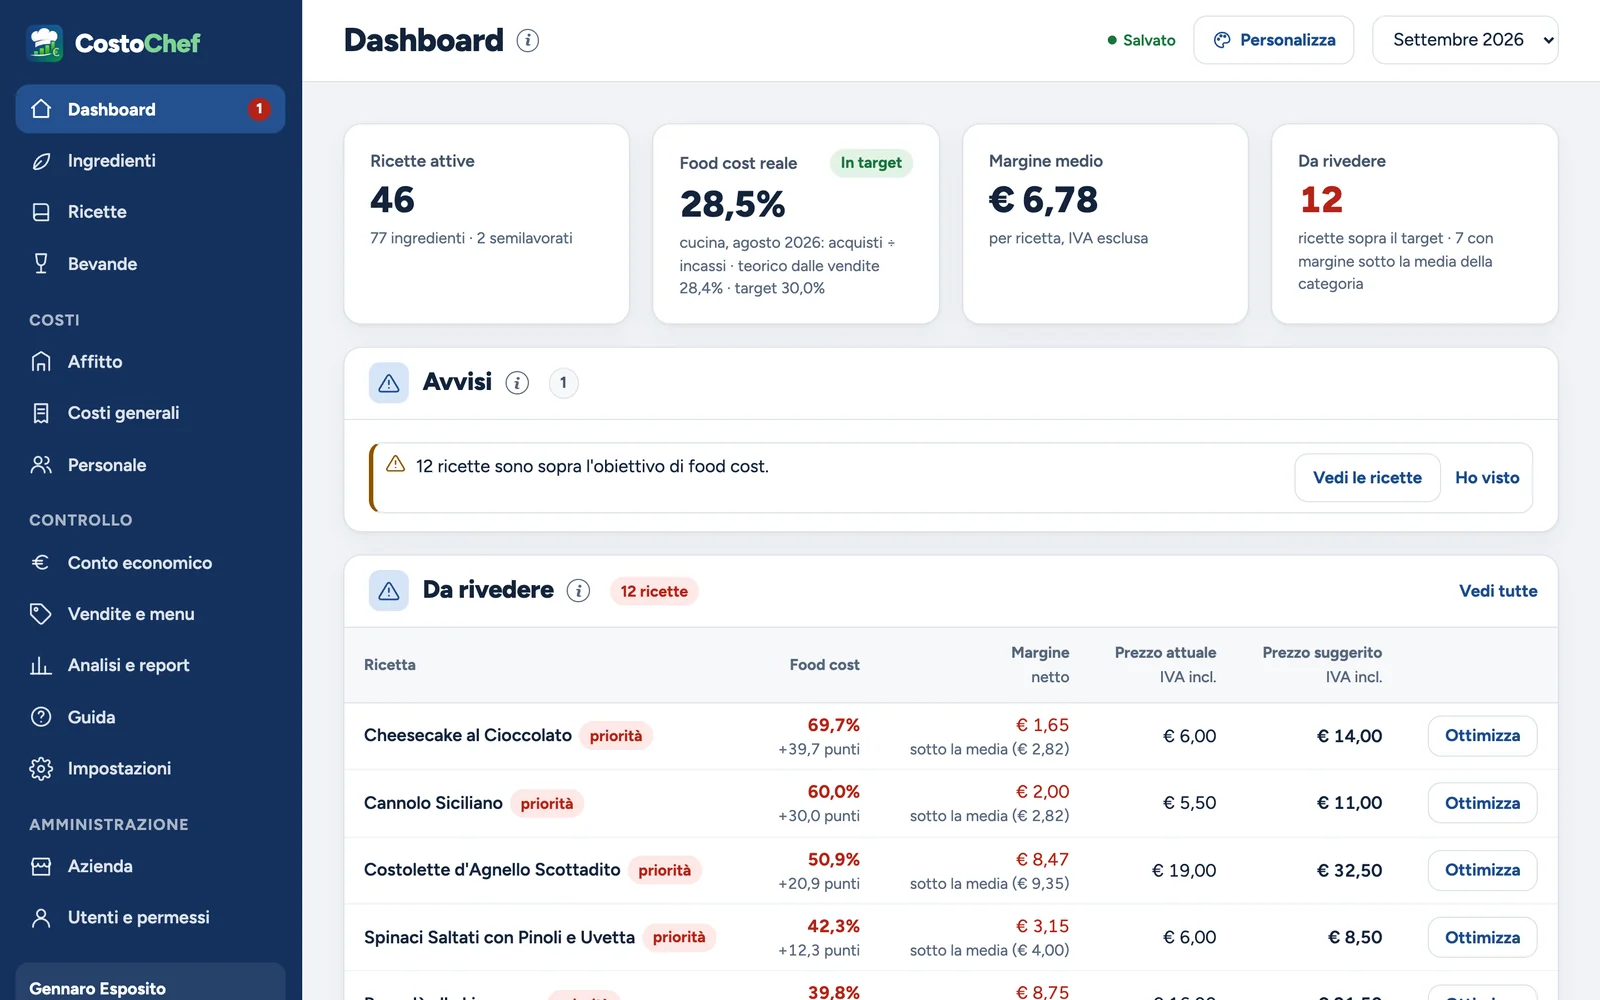The height and width of the screenshot is (1000, 1600).
Task: Click the Food cost column header
Action: (x=824, y=665)
